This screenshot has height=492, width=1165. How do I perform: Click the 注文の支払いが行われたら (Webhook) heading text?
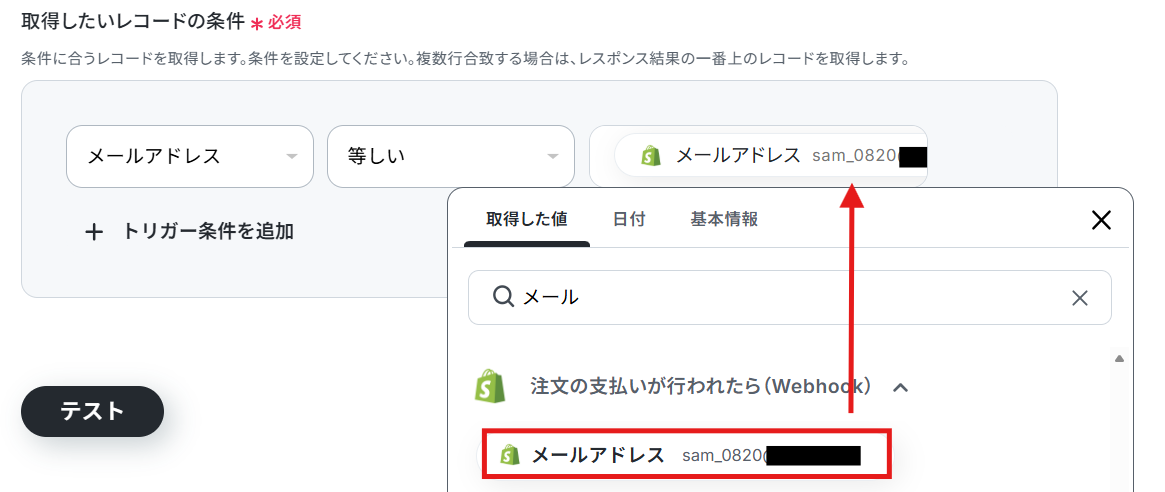[701, 386]
